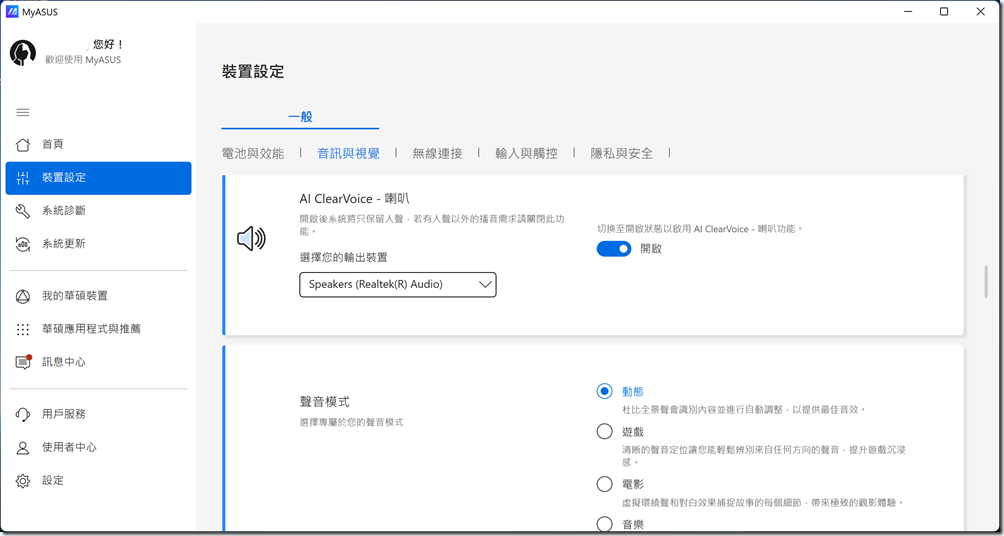The height and width of the screenshot is (536, 1004).
Task: Click the 系統診斷 wrench icon
Action: (x=23, y=211)
